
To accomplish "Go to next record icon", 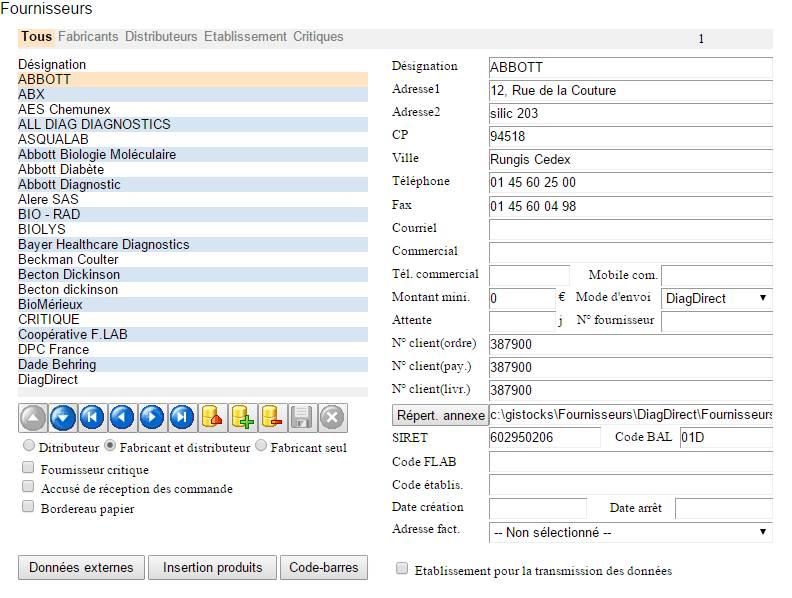I will pos(152,418).
